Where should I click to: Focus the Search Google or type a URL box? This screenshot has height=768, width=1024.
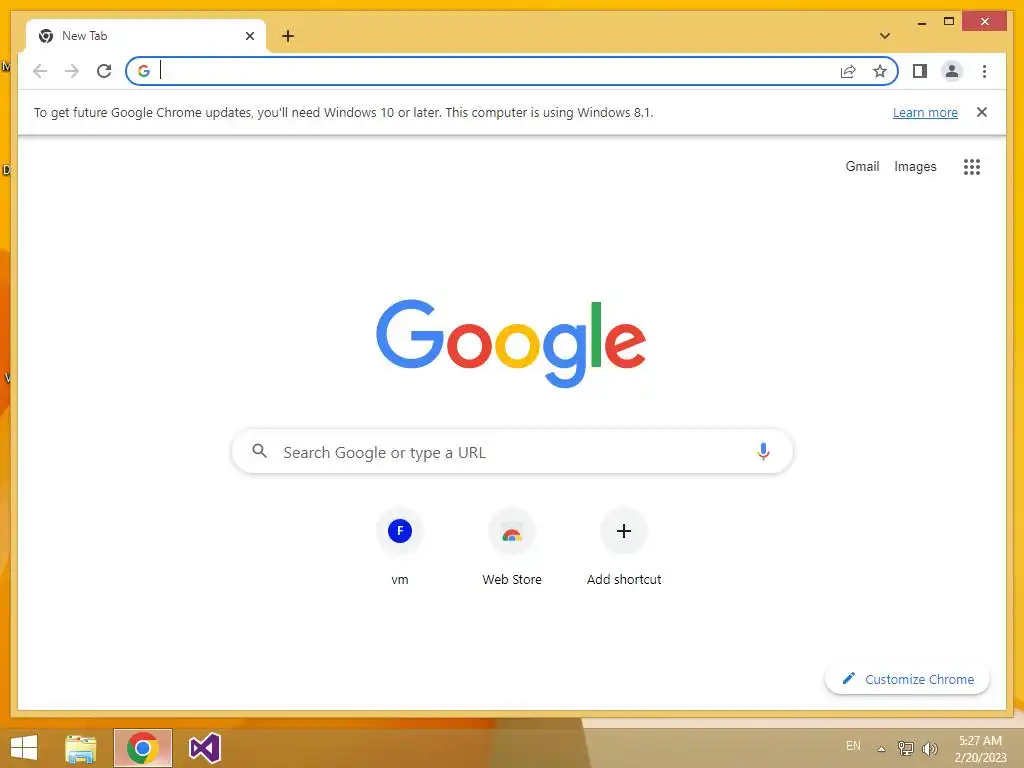click(x=512, y=451)
